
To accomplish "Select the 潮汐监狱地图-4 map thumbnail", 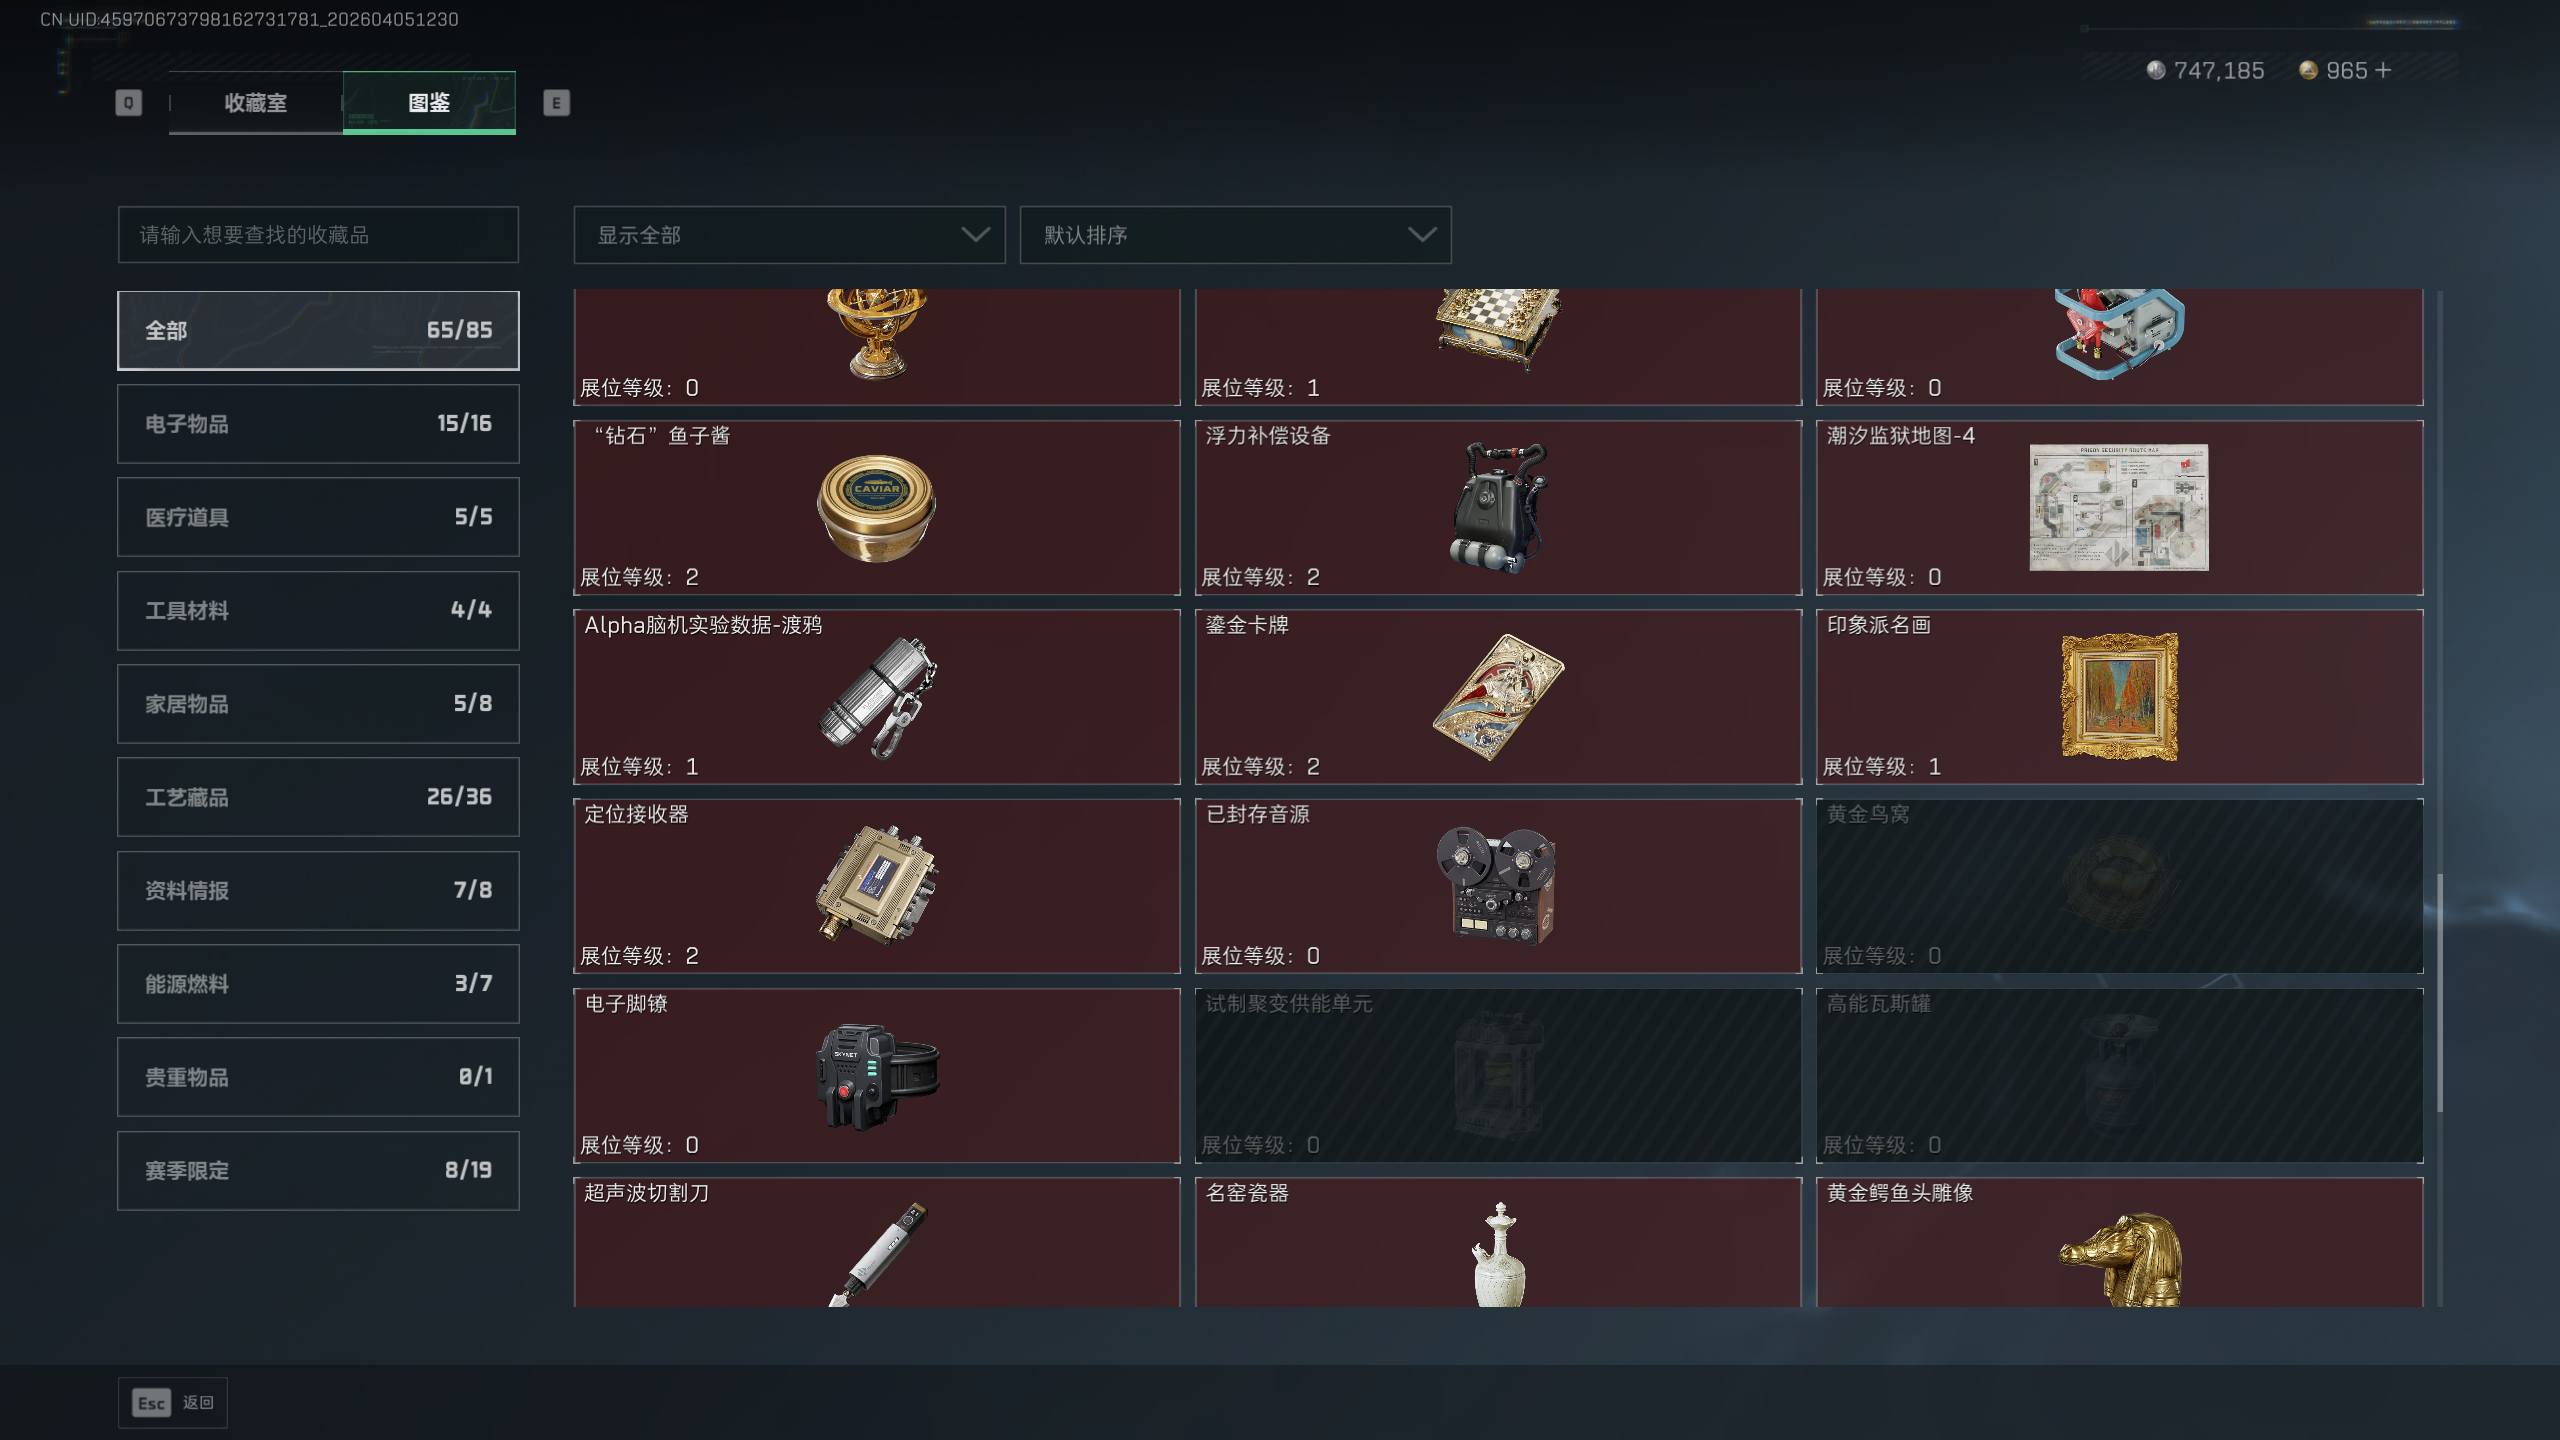I will click(2119, 507).
